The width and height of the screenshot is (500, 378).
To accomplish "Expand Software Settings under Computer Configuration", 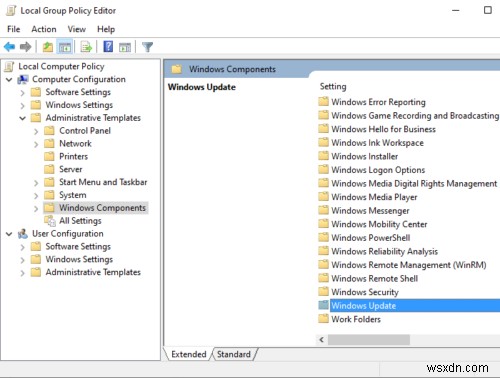I will [22, 93].
